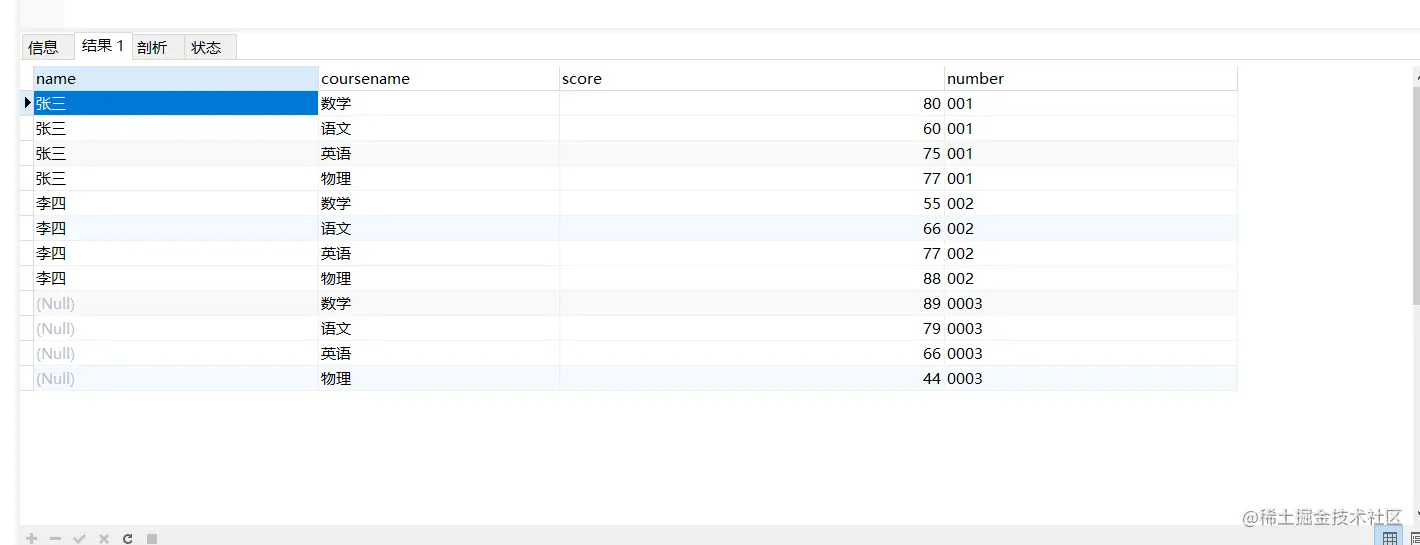1420x545 pixels.
Task: Select score 66 in 0003 英语 row
Action: pyautogui.click(x=752, y=353)
